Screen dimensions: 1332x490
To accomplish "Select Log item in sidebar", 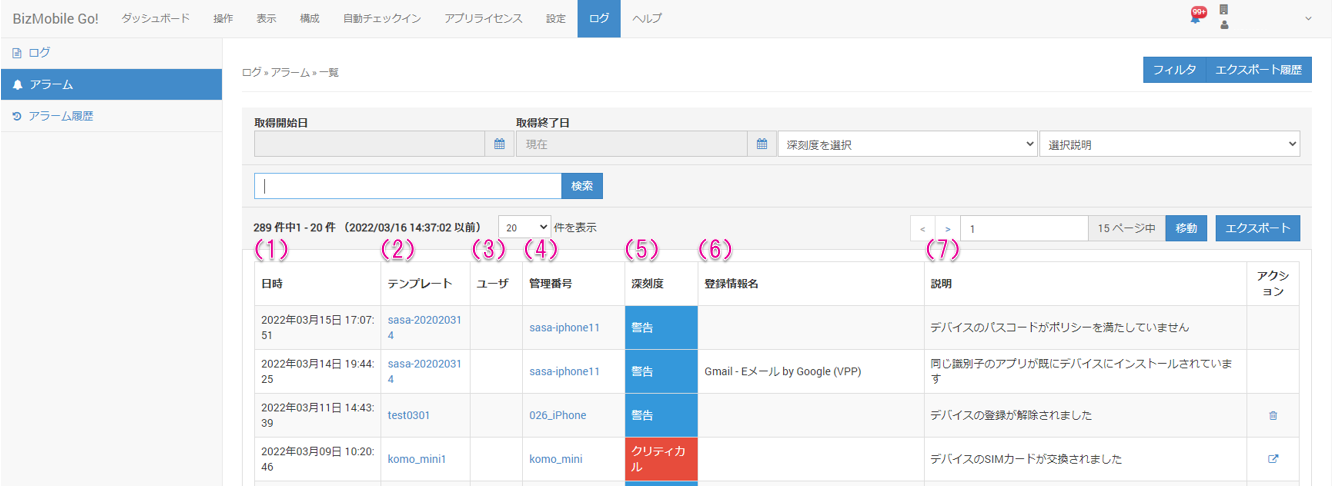I will [x=39, y=52].
